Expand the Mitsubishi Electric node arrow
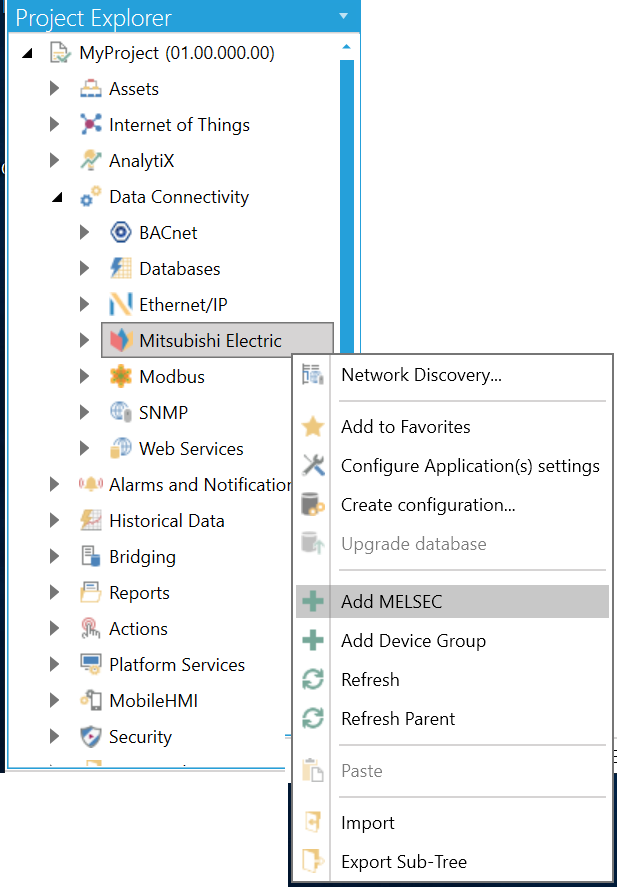The width and height of the screenshot is (617, 893). [84, 341]
